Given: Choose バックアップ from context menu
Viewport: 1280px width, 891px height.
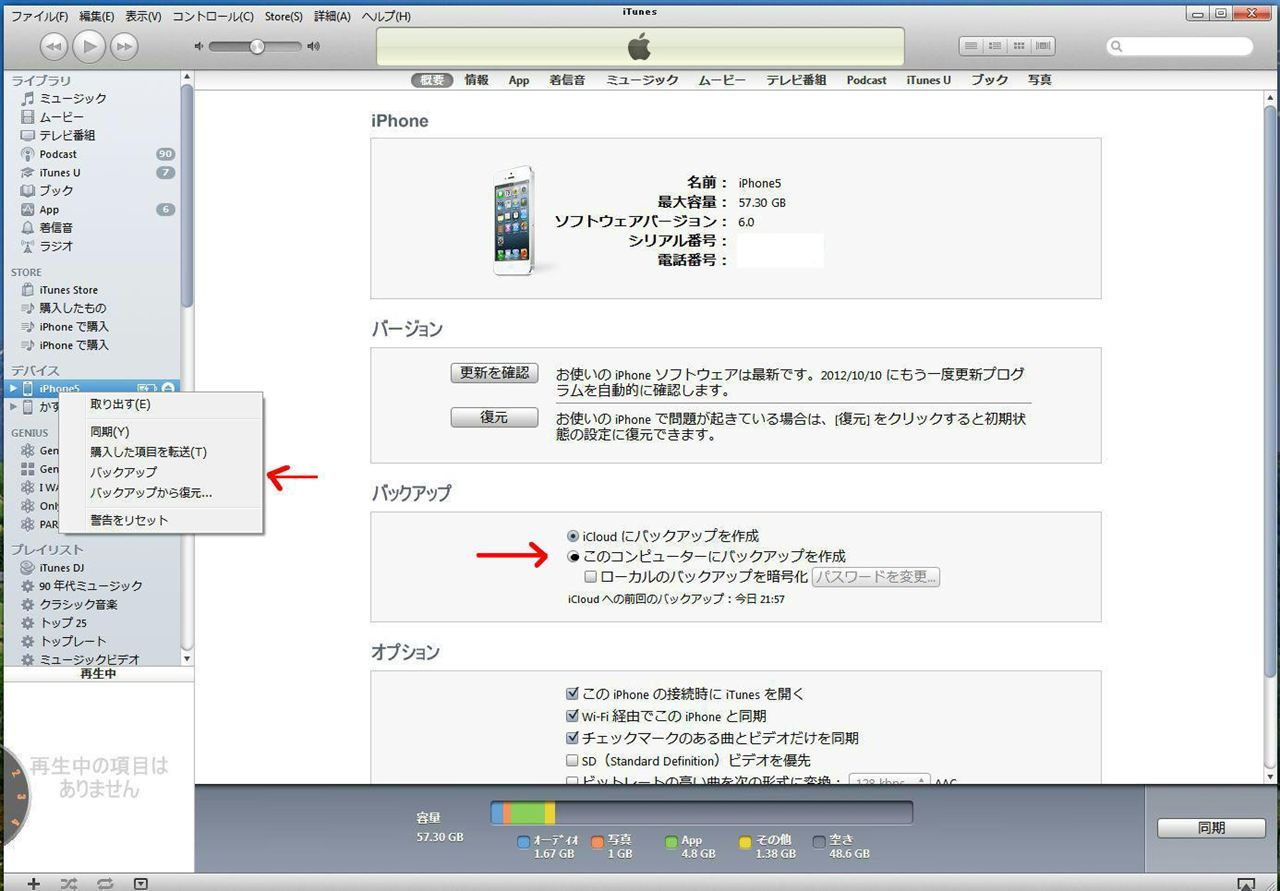Looking at the screenshot, I should click(x=161, y=472).
